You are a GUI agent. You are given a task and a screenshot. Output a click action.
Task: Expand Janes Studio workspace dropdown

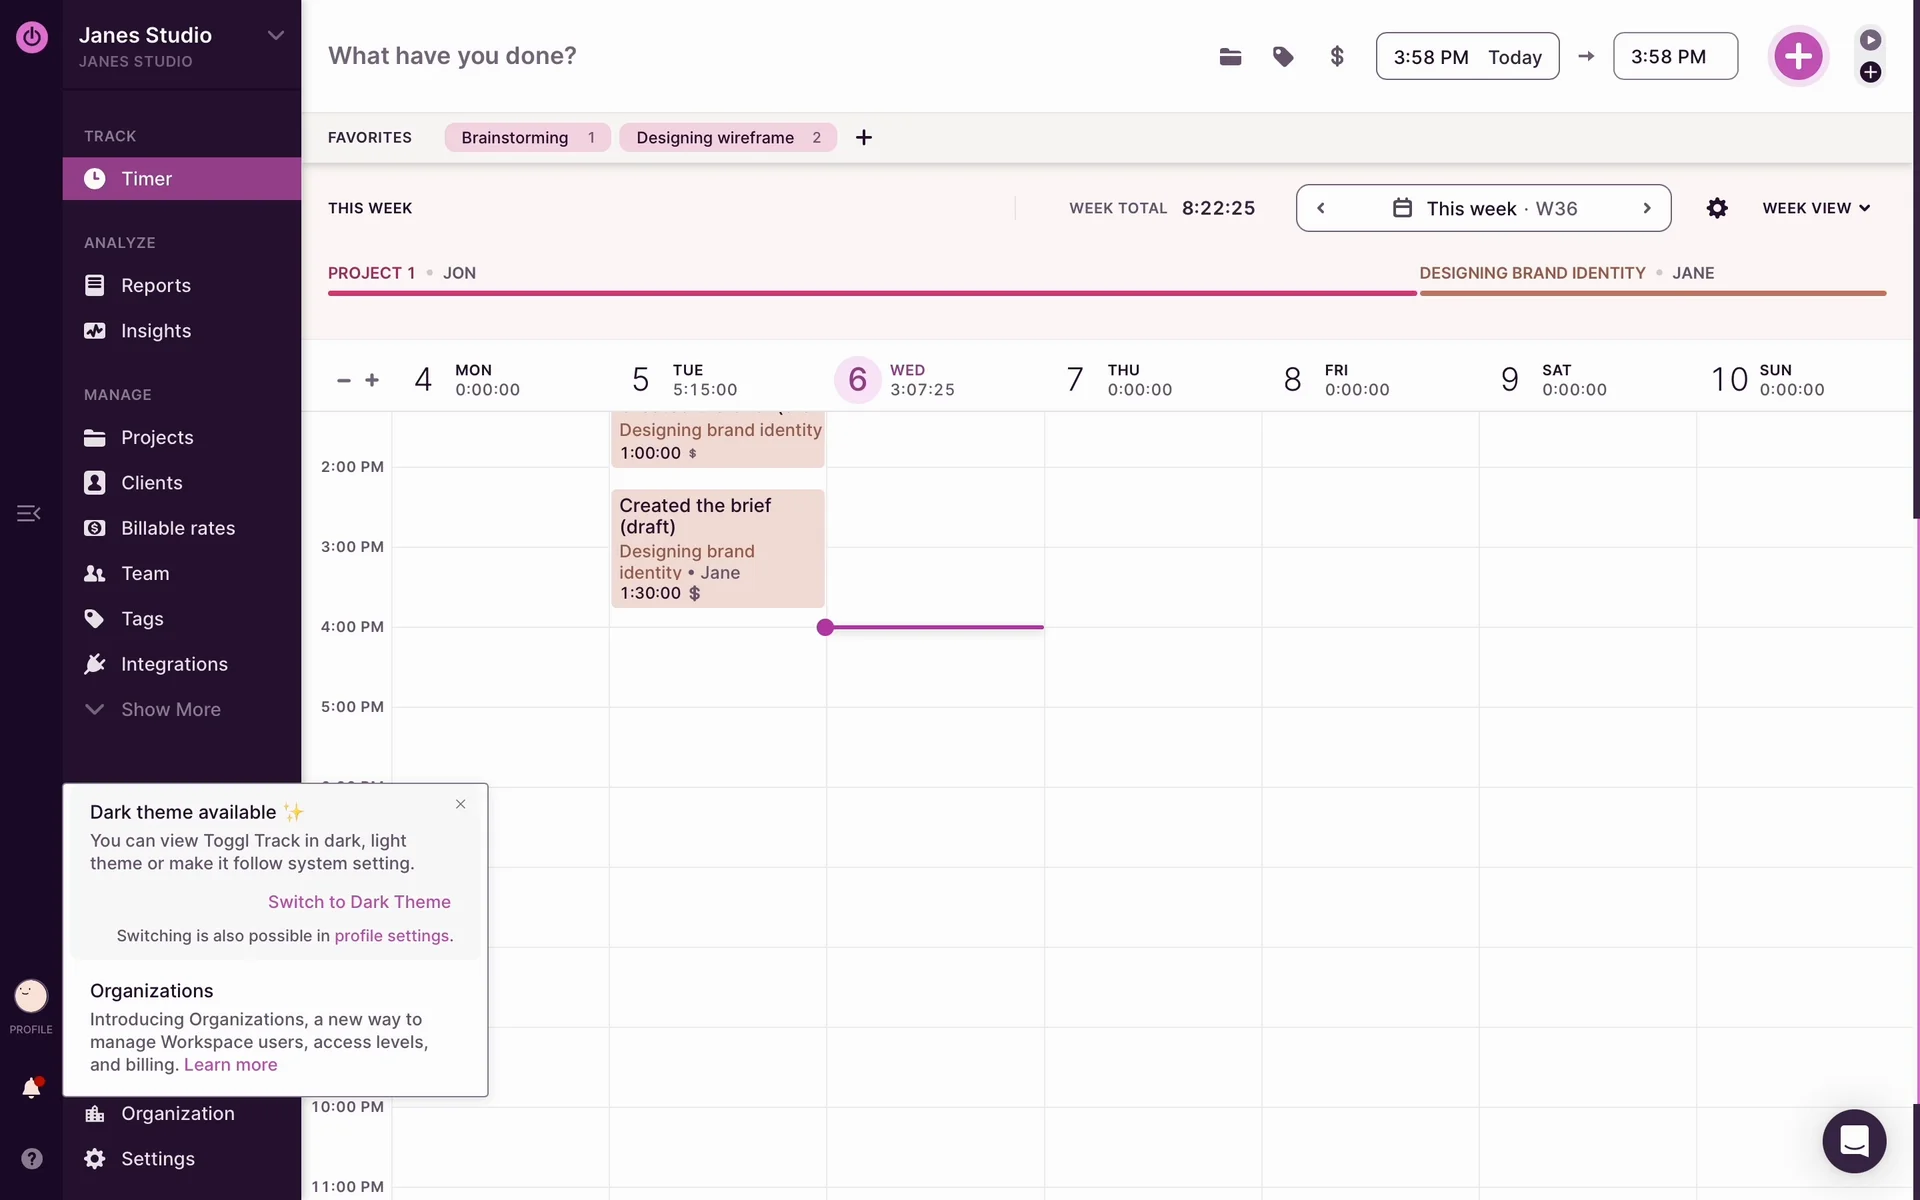(275, 35)
